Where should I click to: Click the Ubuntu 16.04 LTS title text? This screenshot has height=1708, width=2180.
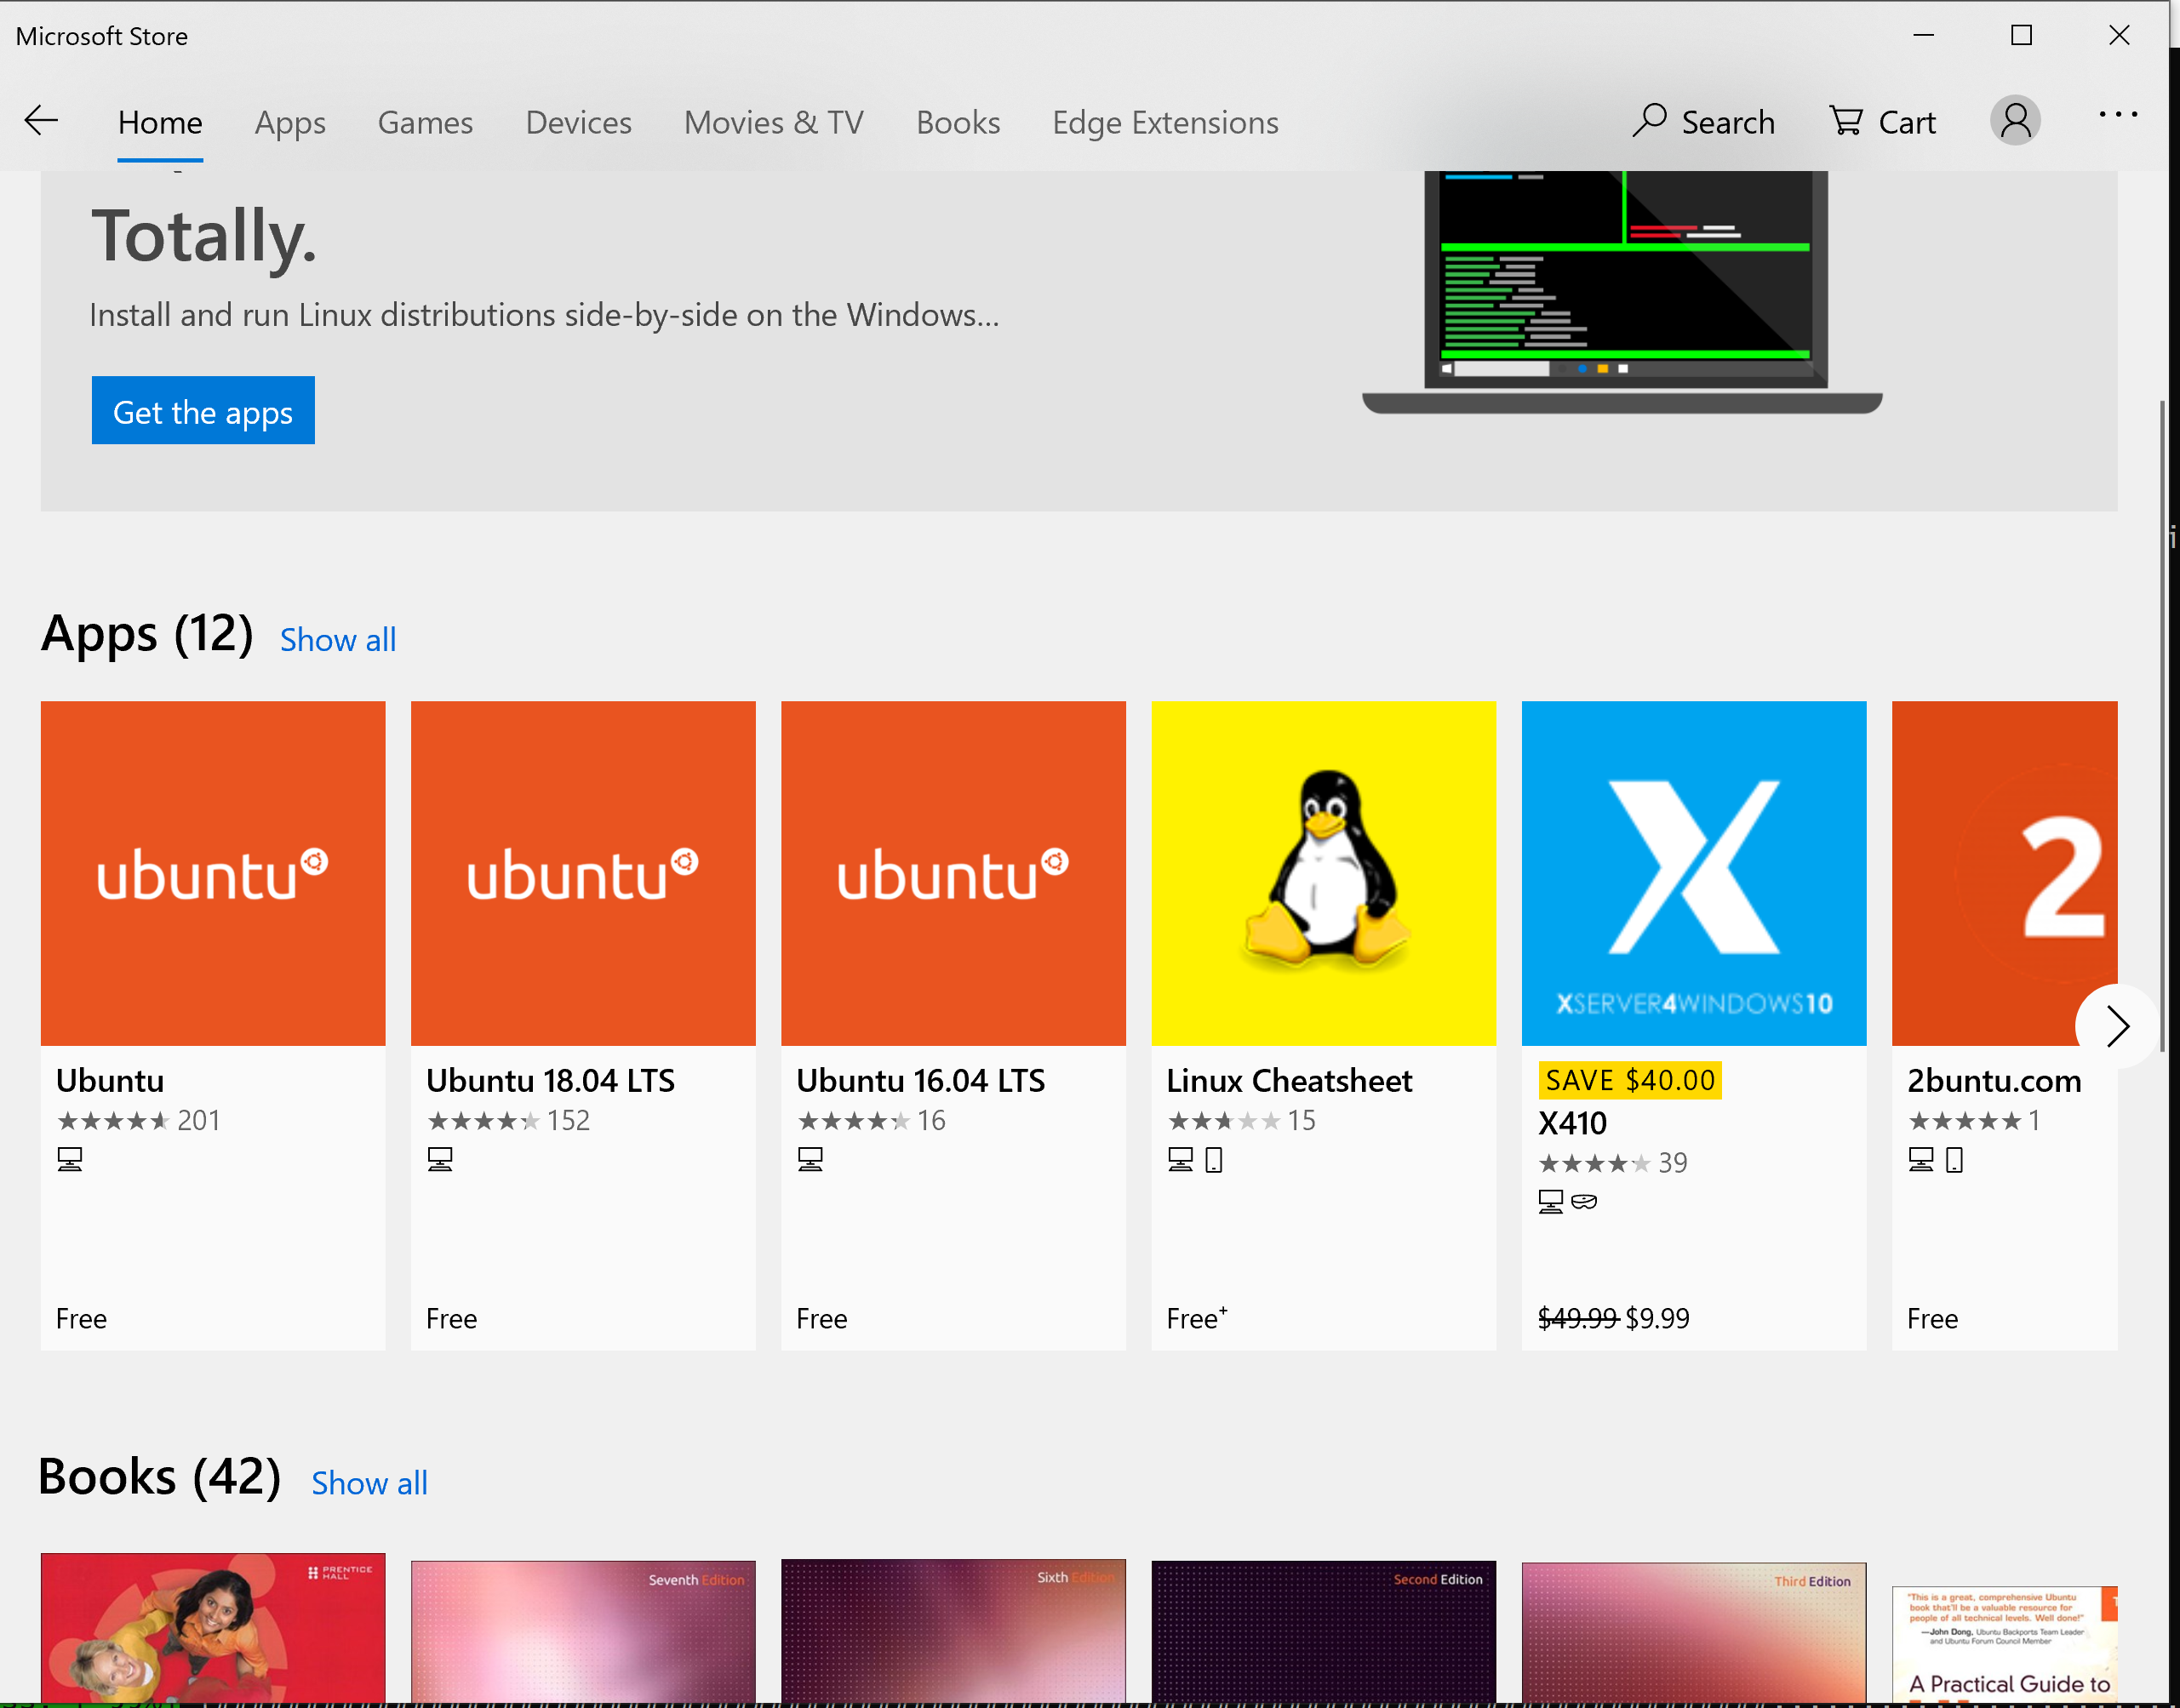[x=920, y=1081]
